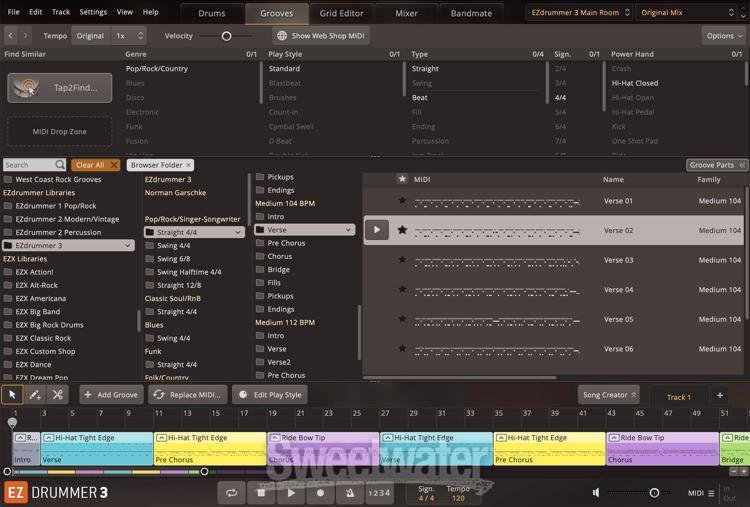Add a new track with plus
The width and height of the screenshot is (750, 507).
click(720, 395)
